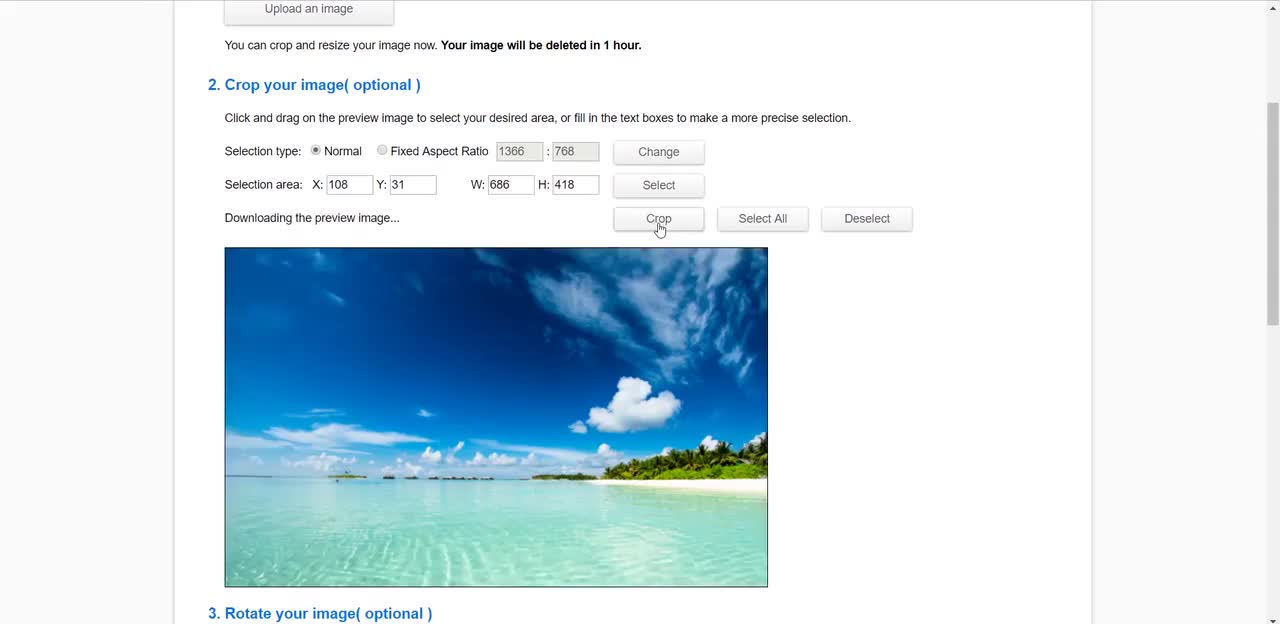The height and width of the screenshot is (624, 1280).
Task: Click the Crop your image section heading
Action: tap(314, 85)
